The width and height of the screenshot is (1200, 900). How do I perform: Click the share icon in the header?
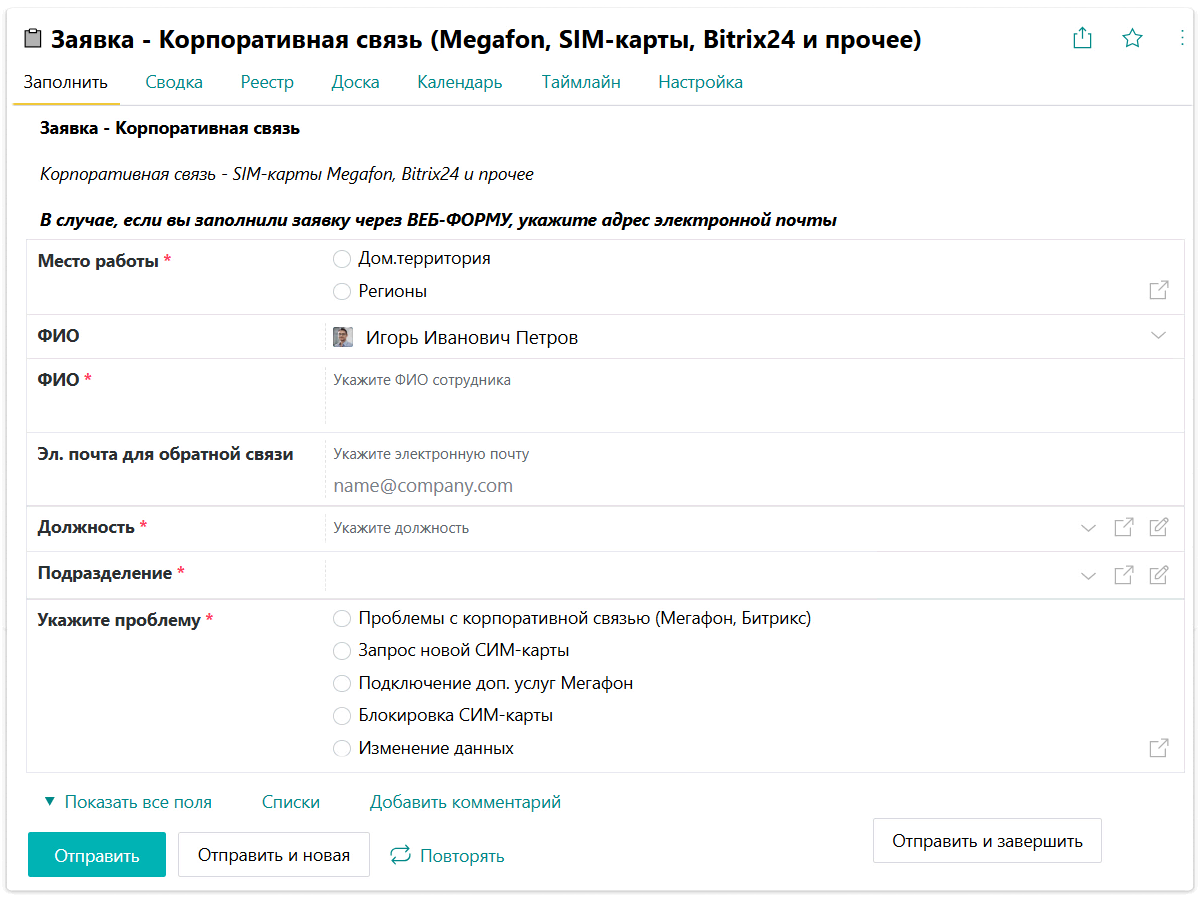click(x=1082, y=39)
